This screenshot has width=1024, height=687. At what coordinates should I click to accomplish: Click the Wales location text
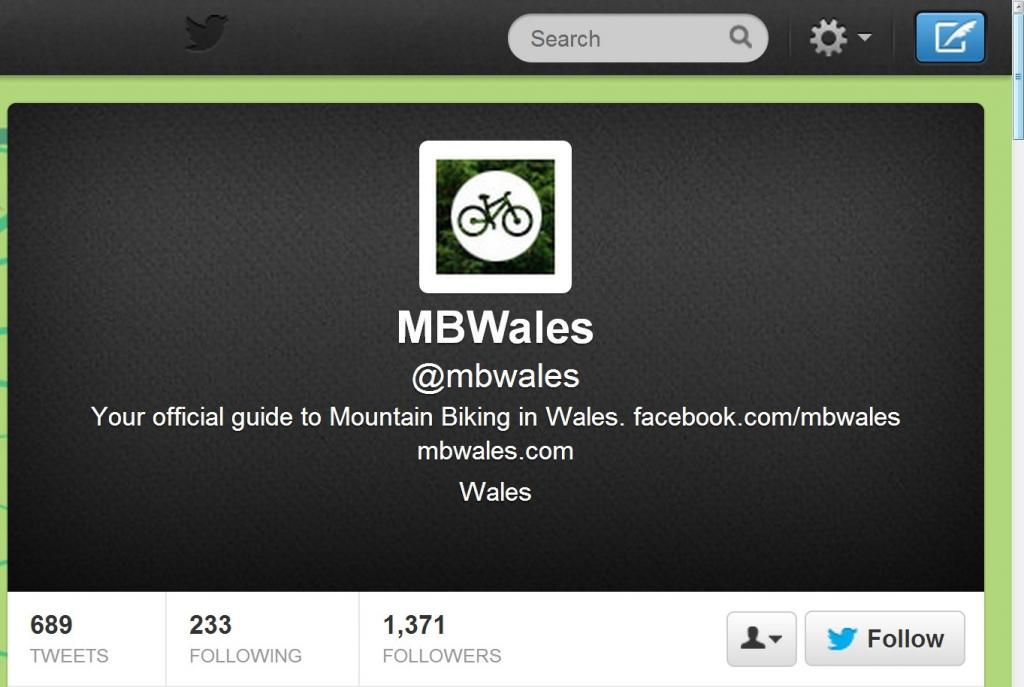[495, 492]
